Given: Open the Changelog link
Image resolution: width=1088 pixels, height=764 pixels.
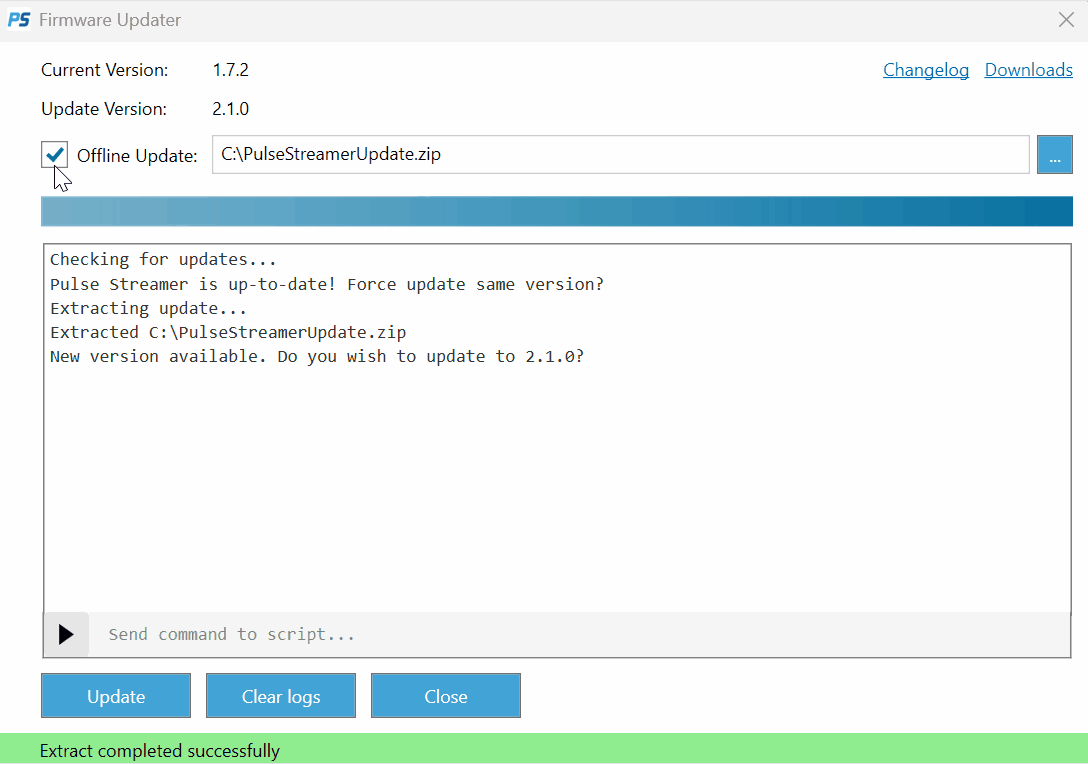Looking at the screenshot, I should click(x=925, y=70).
